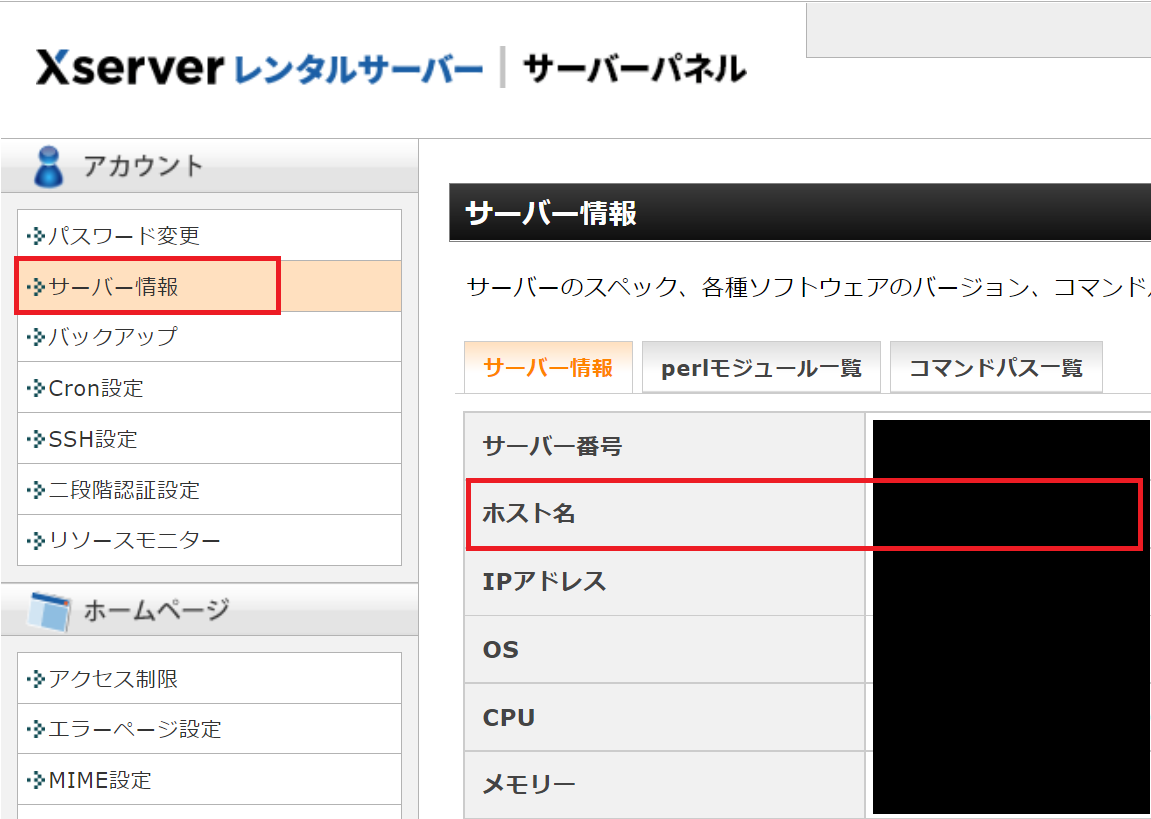Viewport: 1151px width, 819px height.
Task: Click the Xserver レンタルサーバー logo
Action: [x=259, y=68]
